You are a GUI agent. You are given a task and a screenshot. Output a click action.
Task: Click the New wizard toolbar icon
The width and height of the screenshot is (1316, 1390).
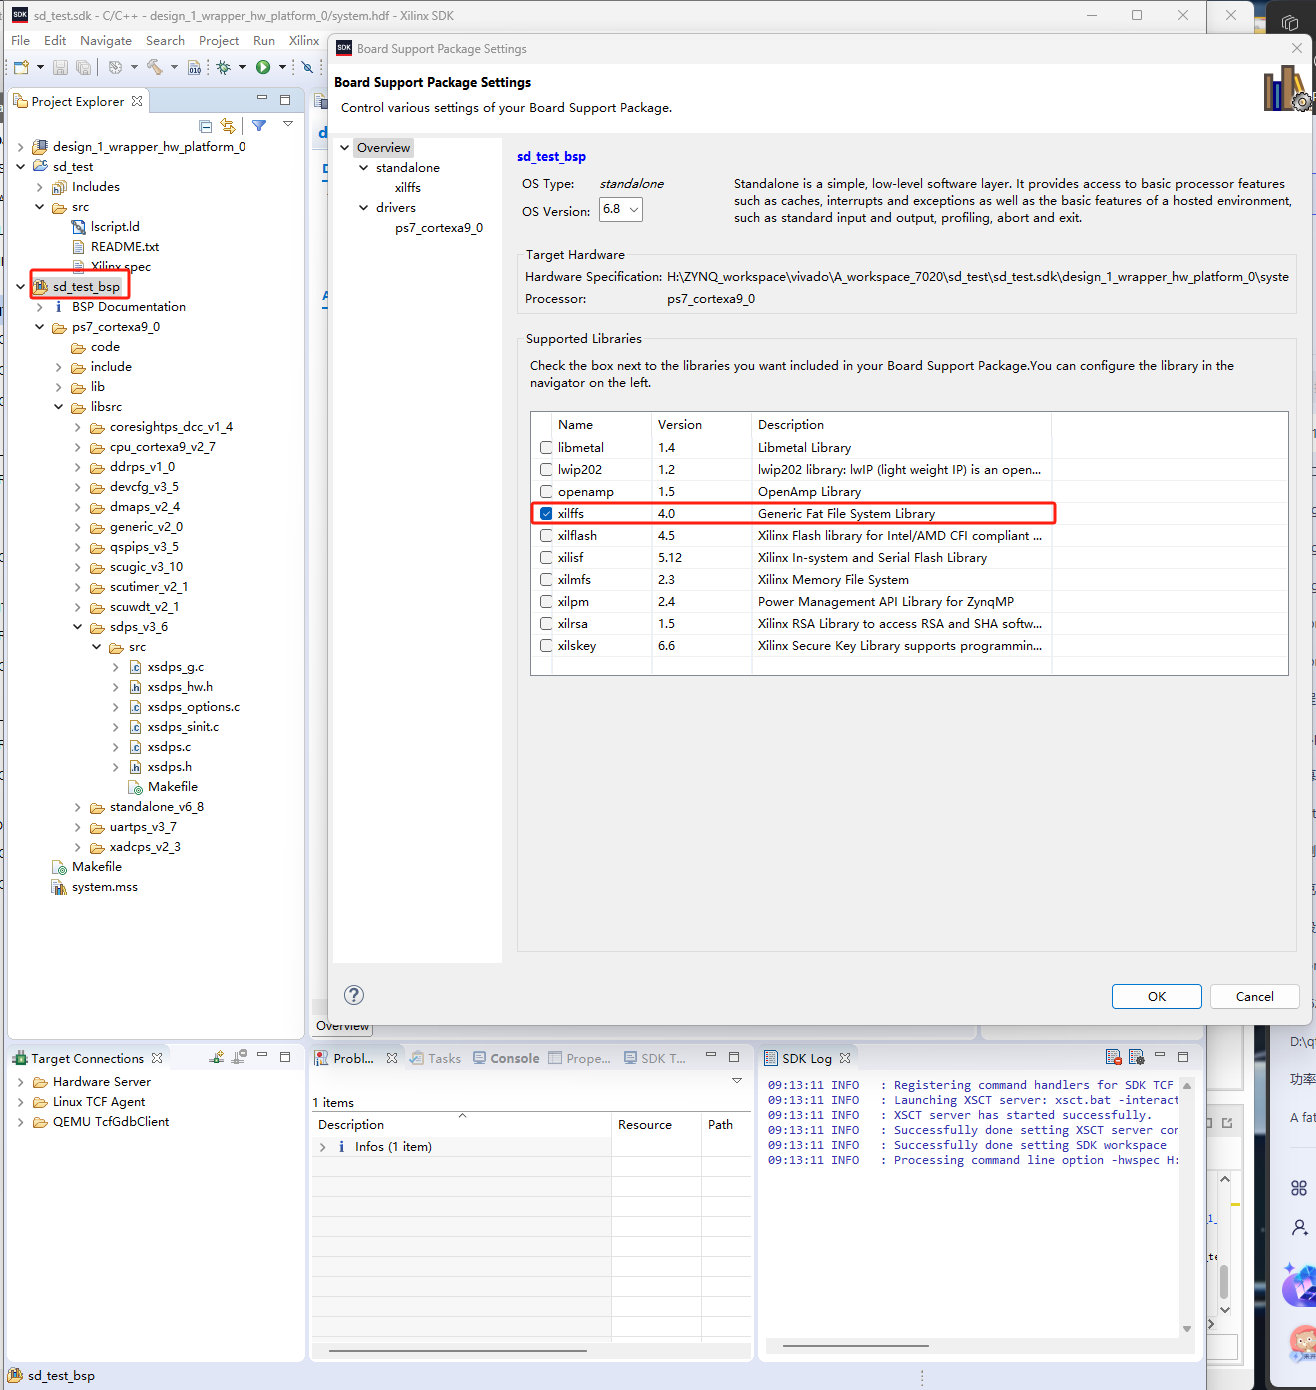[x=21, y=67]
